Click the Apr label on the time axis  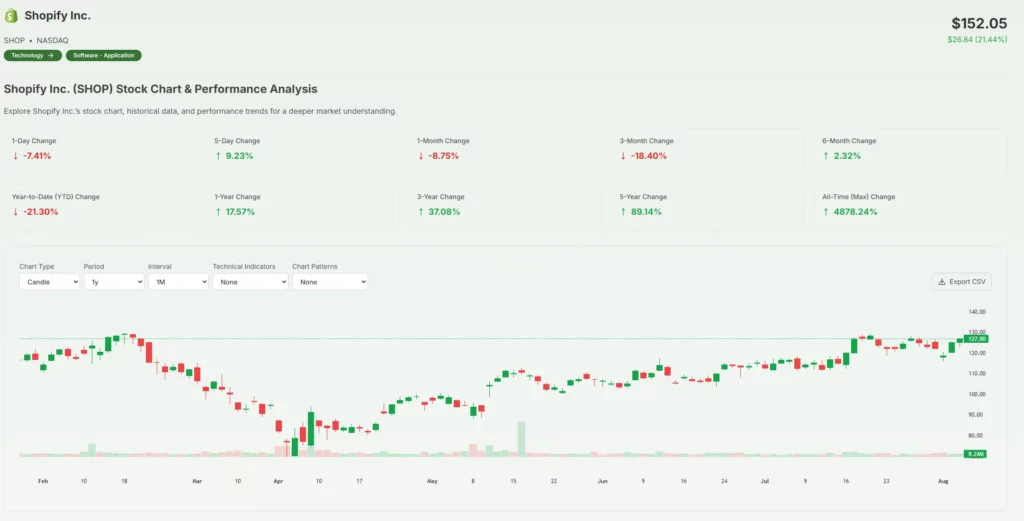tap(278, 481)
